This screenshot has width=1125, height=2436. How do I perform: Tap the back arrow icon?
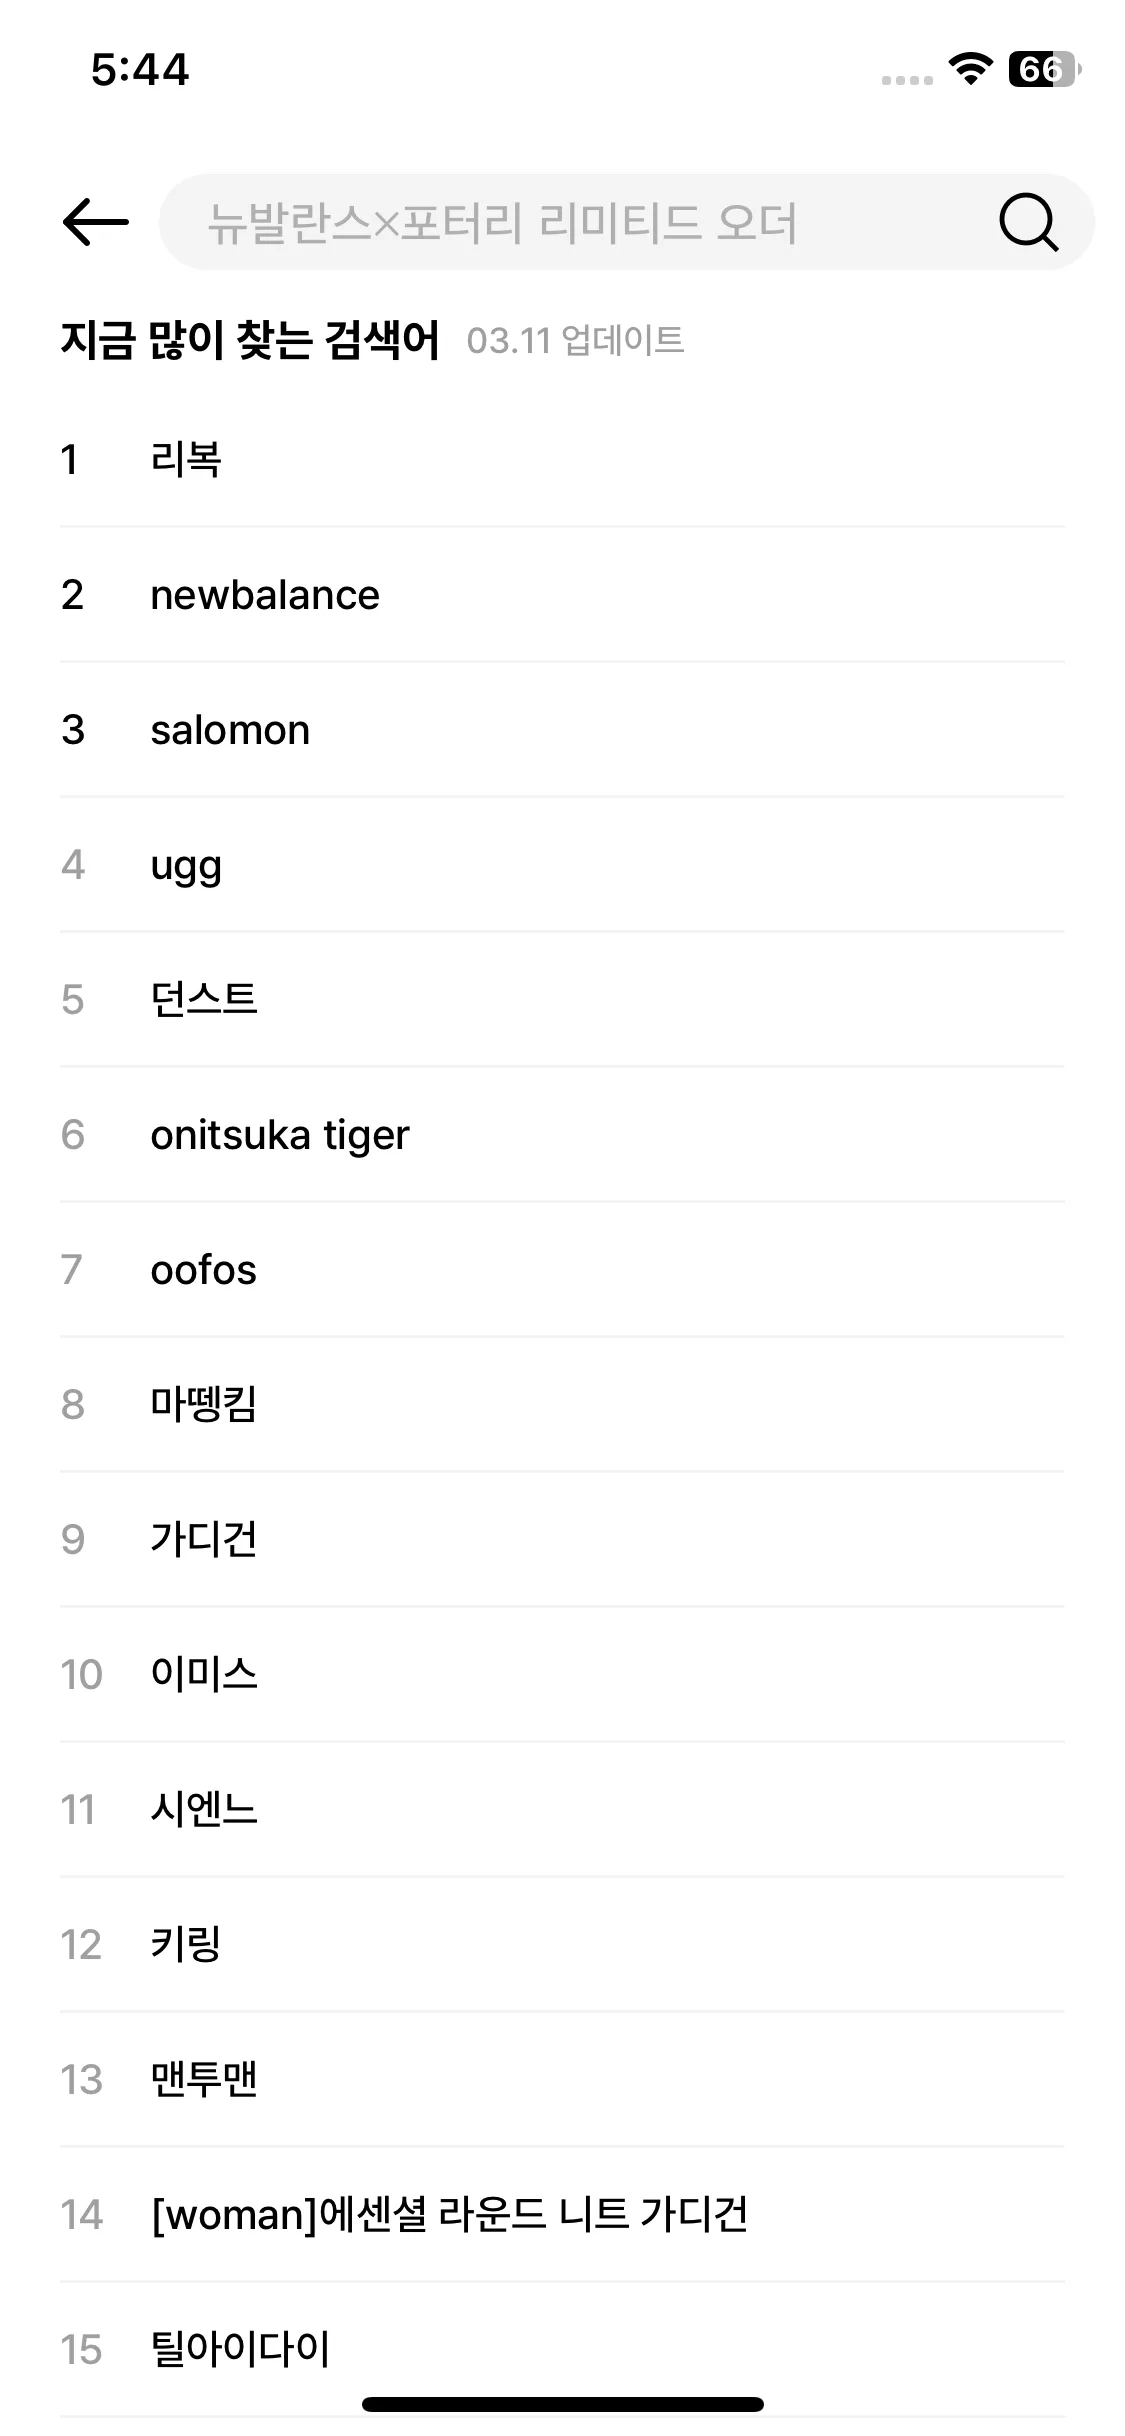[95, 222]
